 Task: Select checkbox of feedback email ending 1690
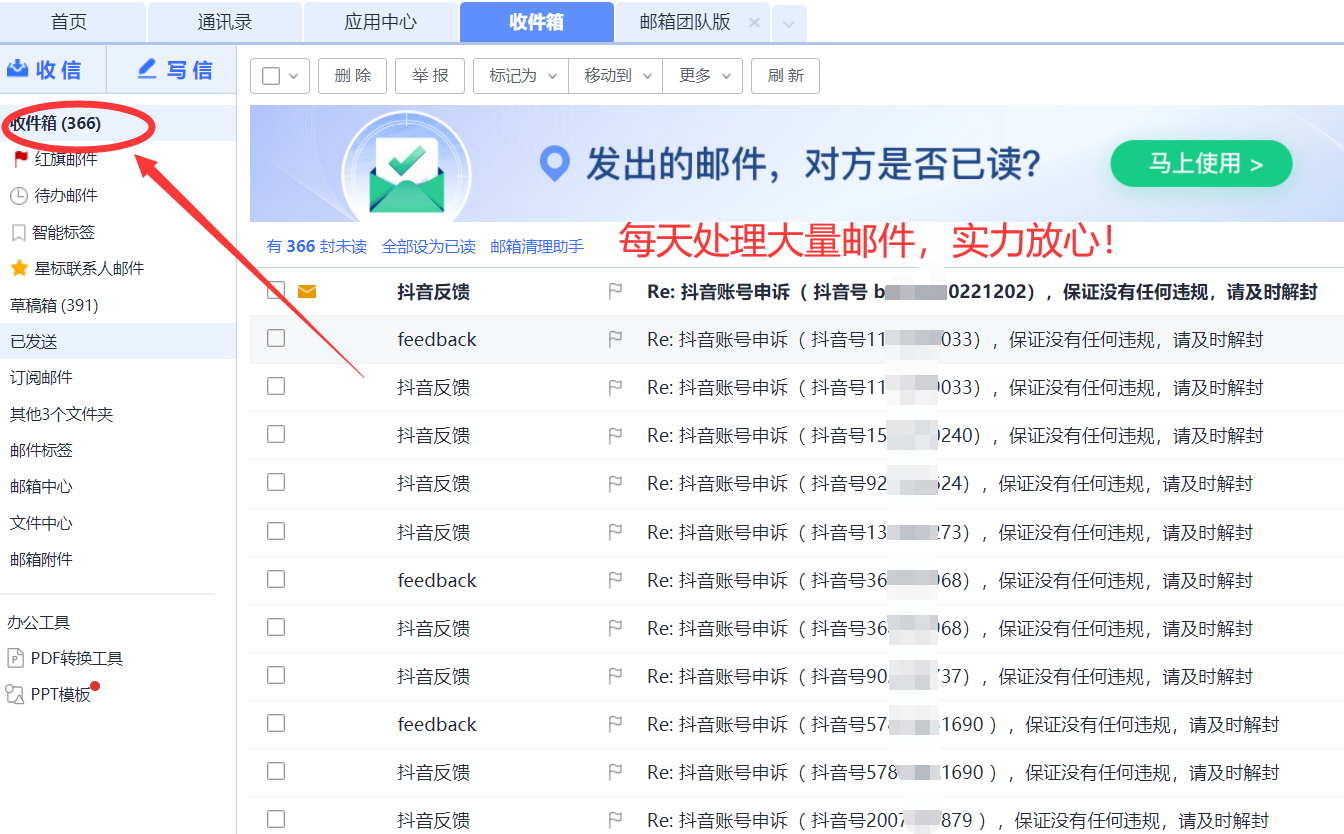coord(276,723)
